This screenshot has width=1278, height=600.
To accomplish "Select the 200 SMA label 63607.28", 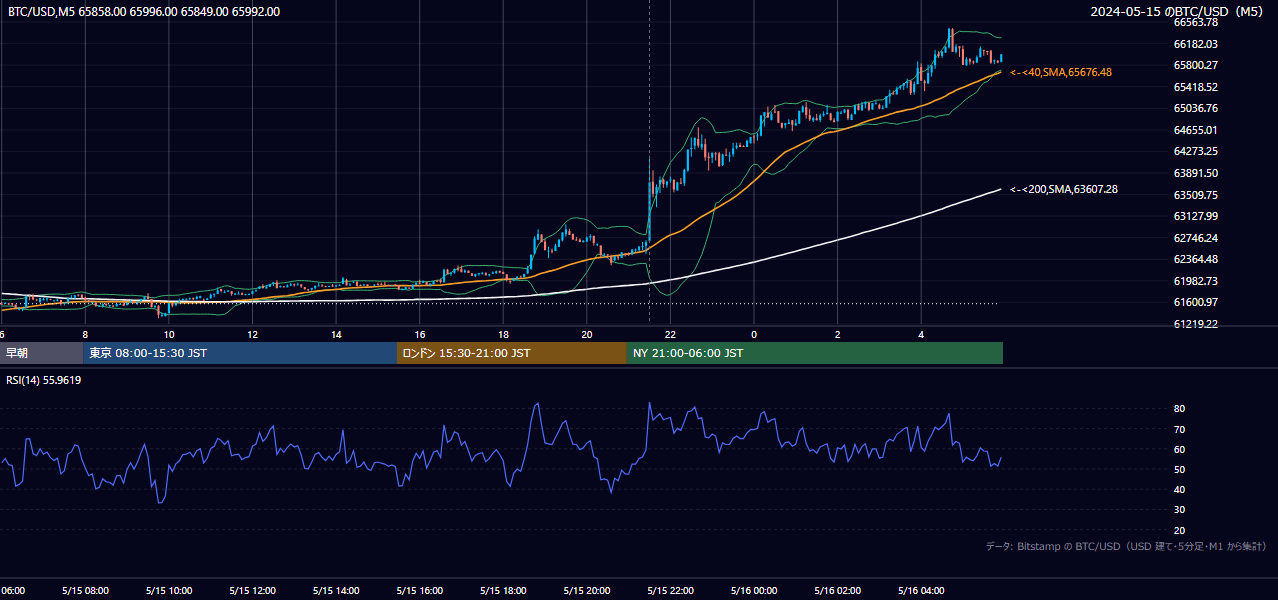I will click(1064, 189).
